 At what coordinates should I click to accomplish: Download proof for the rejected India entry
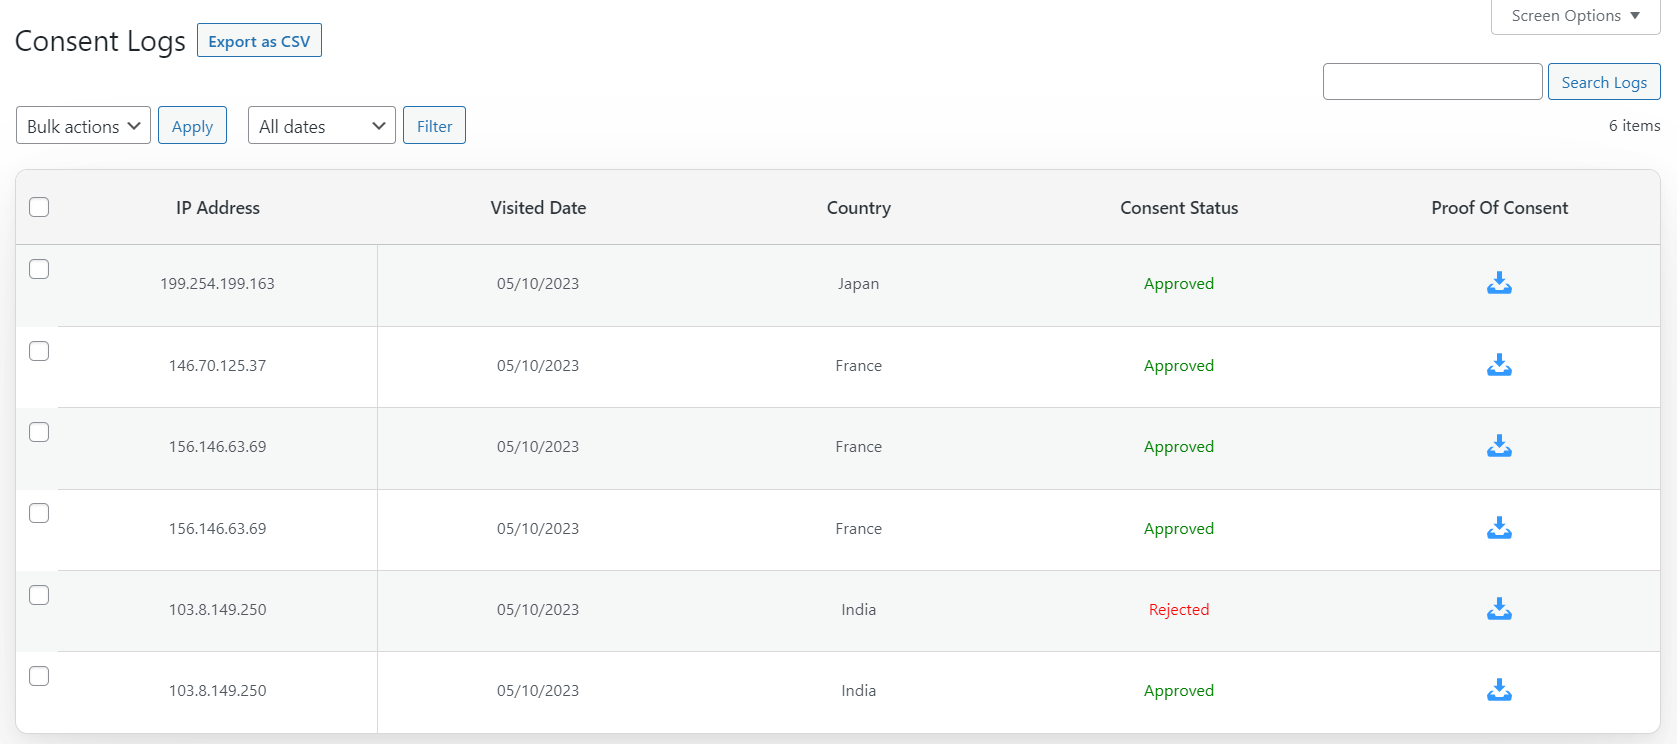point(1498,609)
